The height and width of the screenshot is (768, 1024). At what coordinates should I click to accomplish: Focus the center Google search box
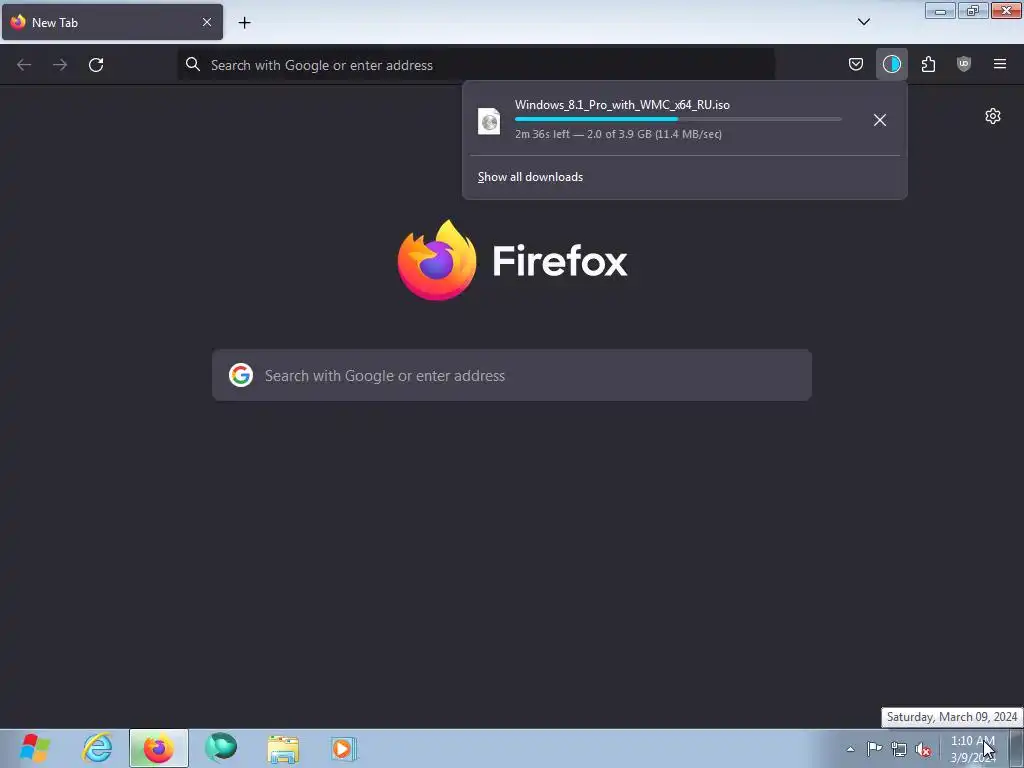tap(512, 376)
